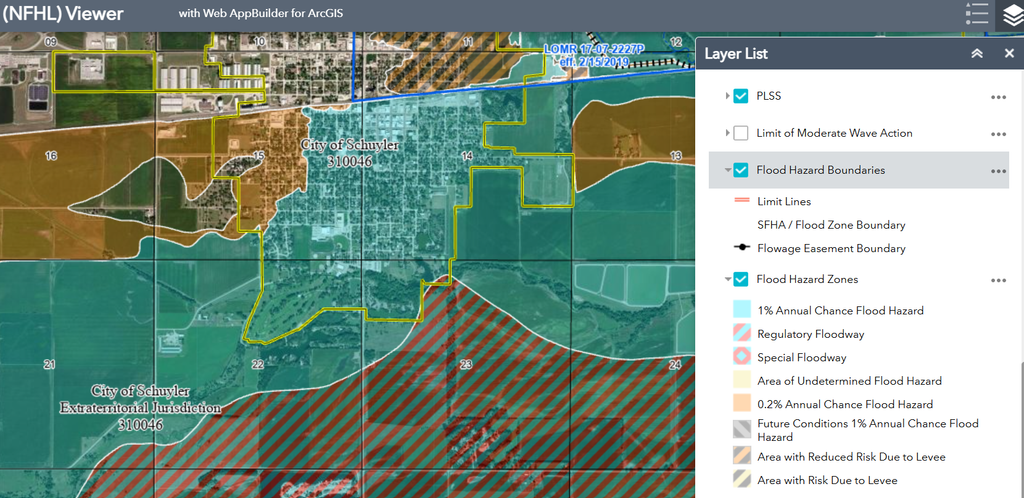Viewport: 1024px width, 498px height.
Task: Open Limit of Moderate Wave Action options menu
Action: pos(998,134)
